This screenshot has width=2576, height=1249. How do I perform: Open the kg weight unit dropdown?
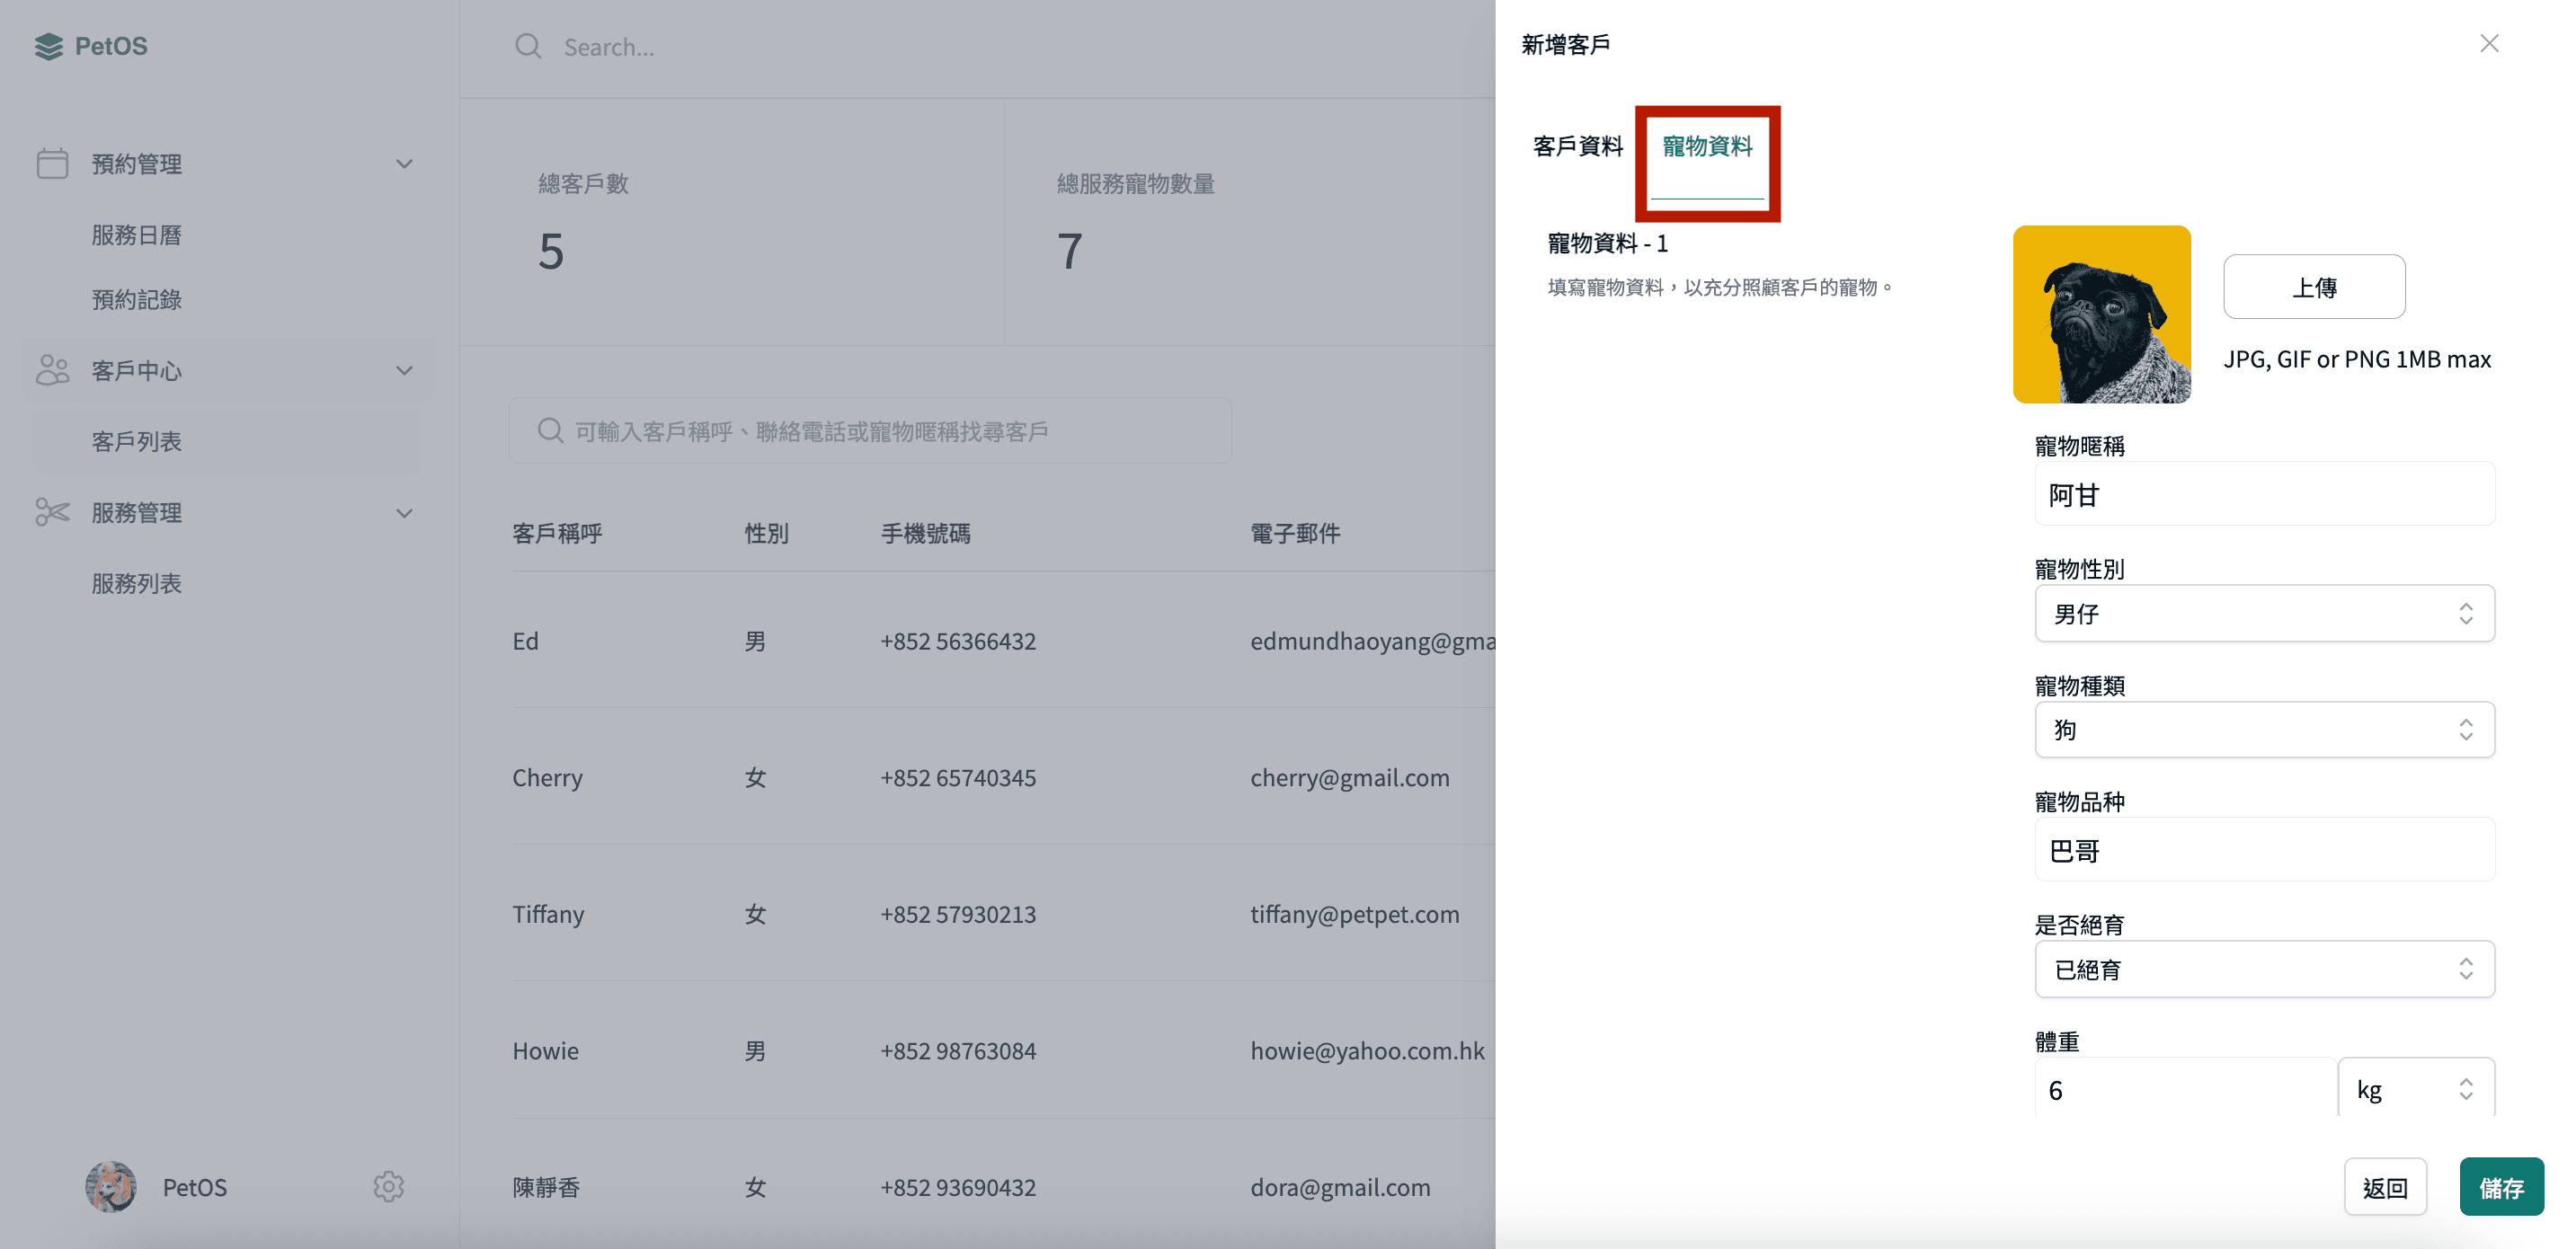click(x=2416, y=1088)
